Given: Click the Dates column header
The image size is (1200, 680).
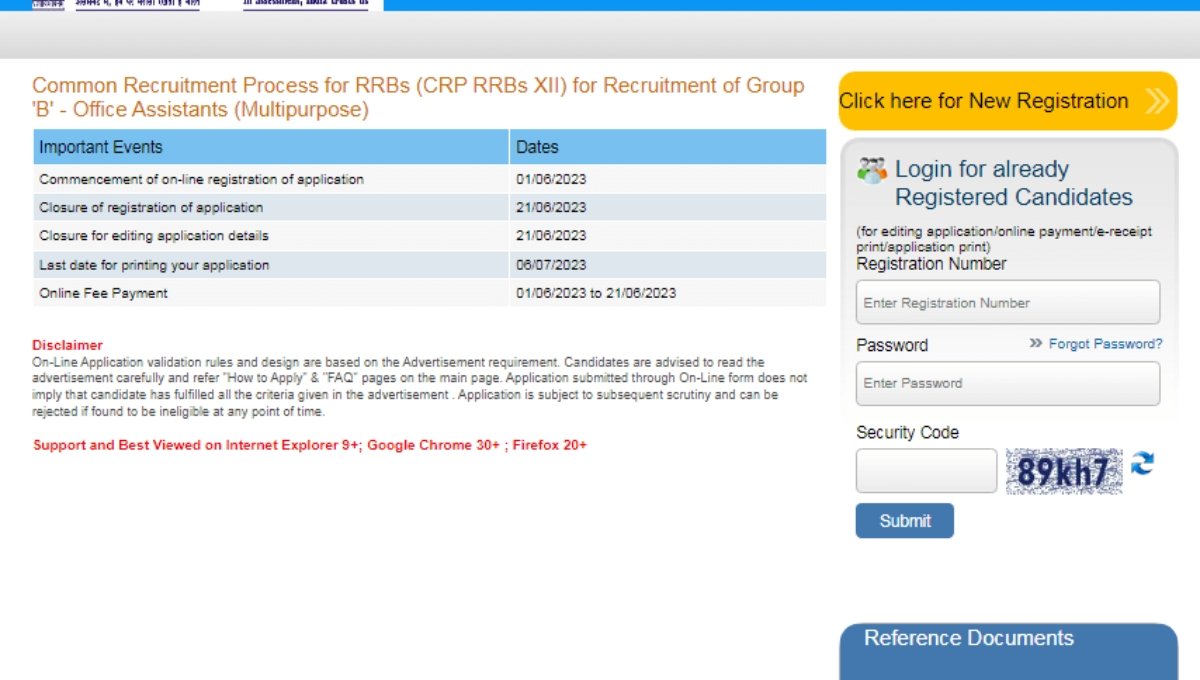Looking at the screenshot, I should click(x=668, y=147).
